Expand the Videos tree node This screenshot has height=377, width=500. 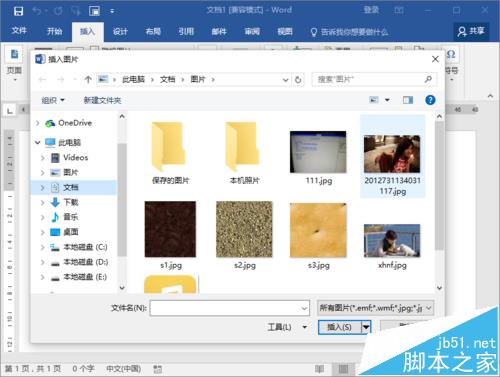pyautogui.click(x=43, y=158)
